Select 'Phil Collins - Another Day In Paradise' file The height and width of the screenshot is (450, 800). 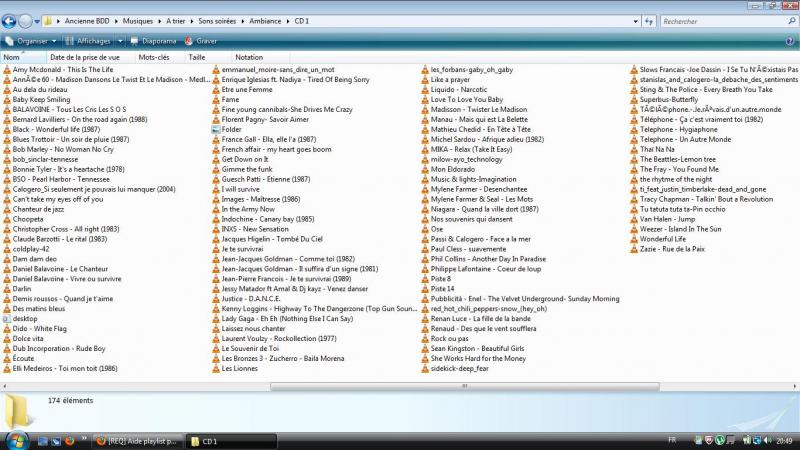tap(483, 259)
